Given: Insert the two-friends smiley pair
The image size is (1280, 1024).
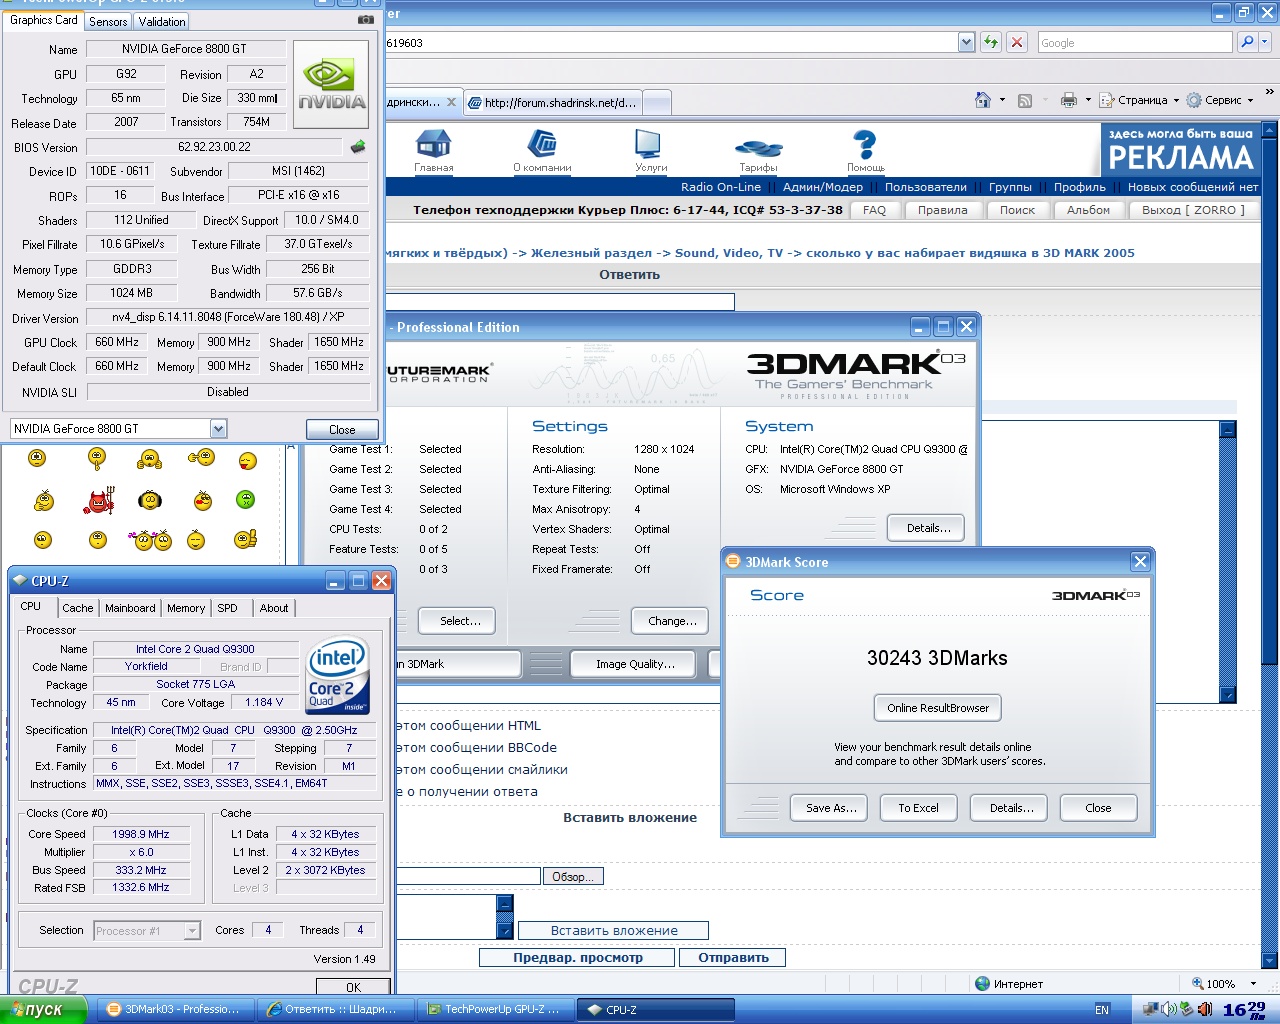Looking at the screenshot, I should click(x=150, y=541).
